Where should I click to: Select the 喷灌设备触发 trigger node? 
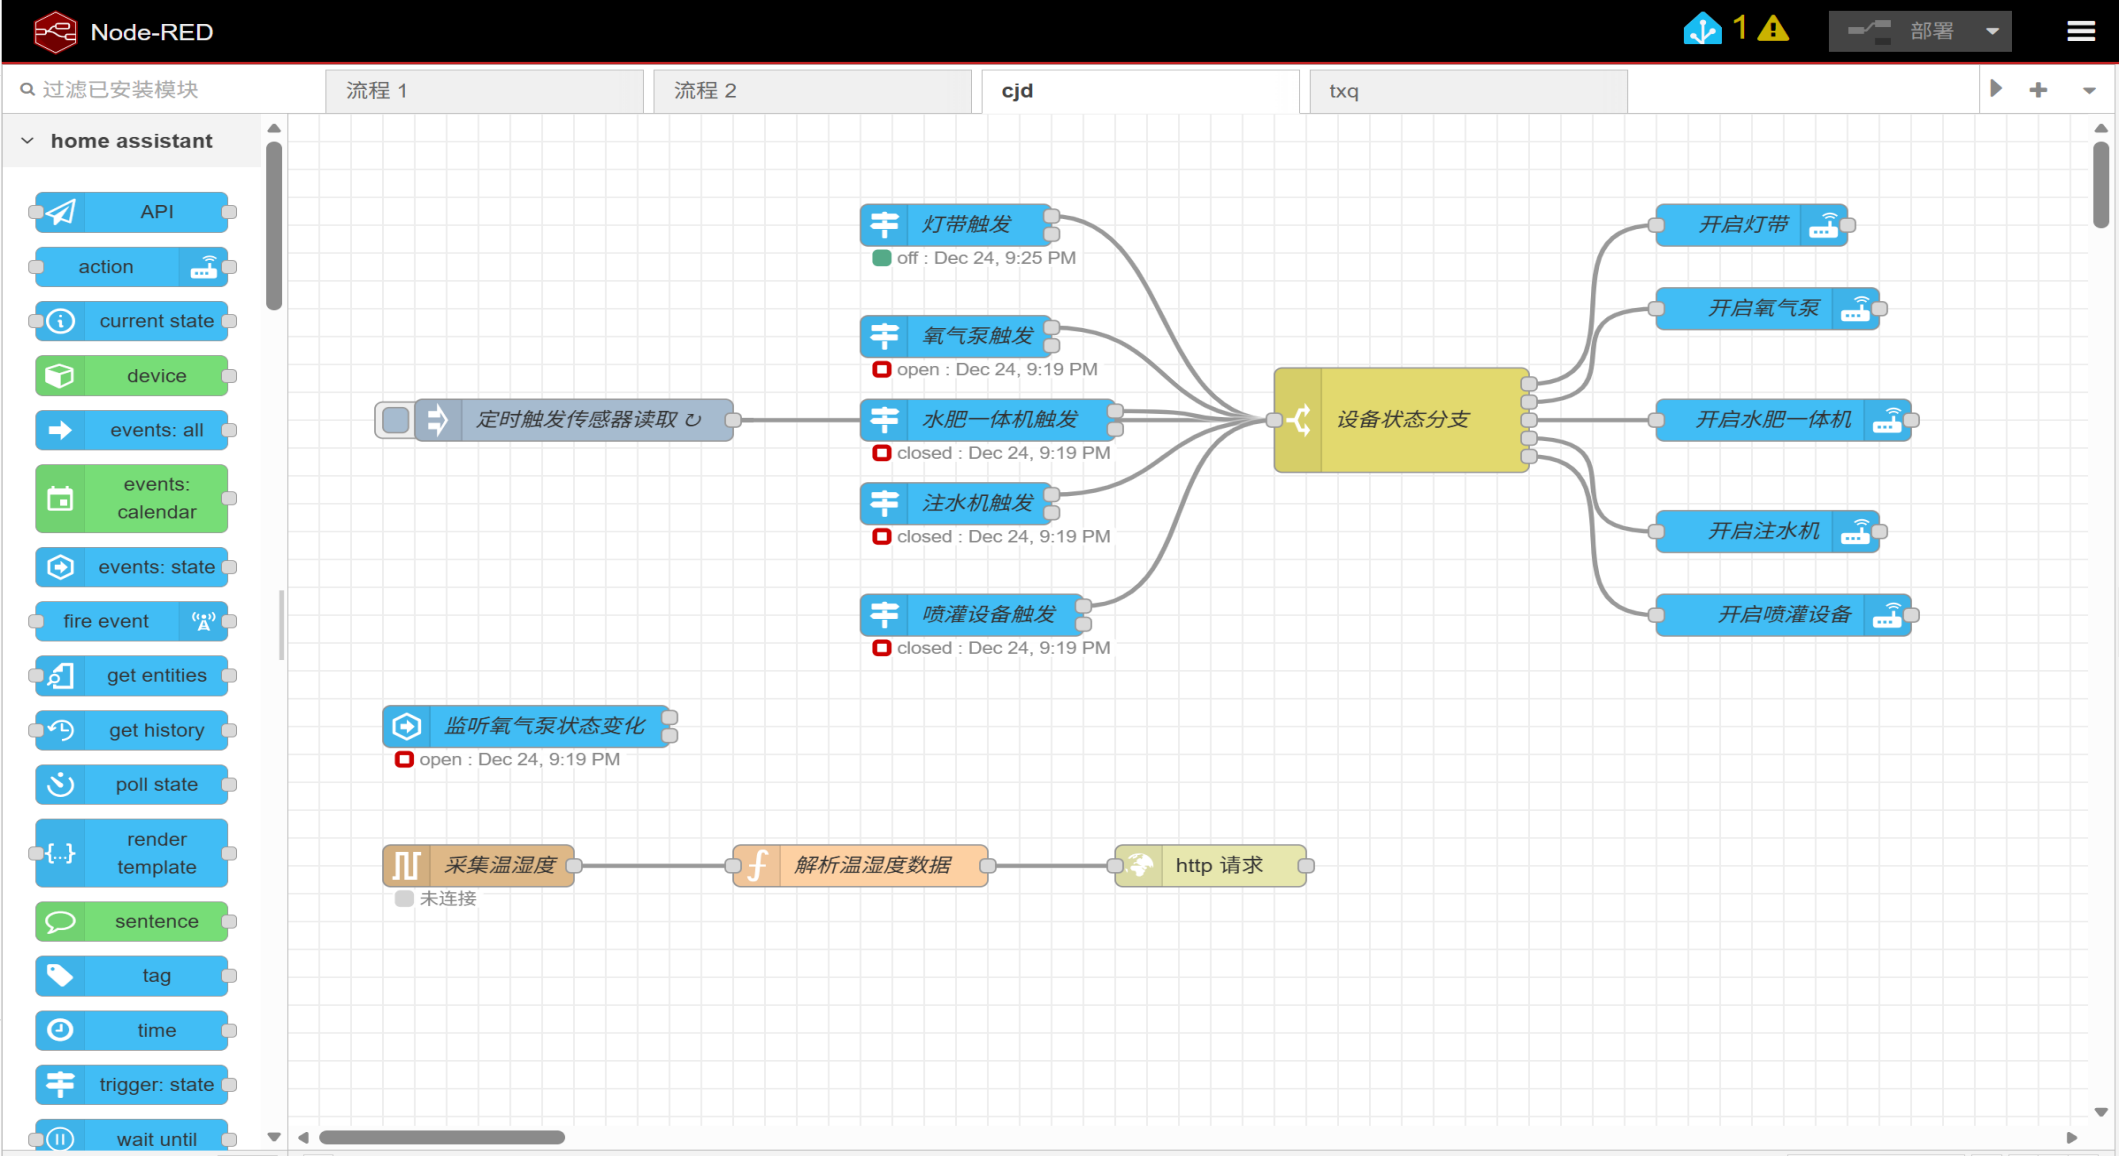click(x=972, y=615)
